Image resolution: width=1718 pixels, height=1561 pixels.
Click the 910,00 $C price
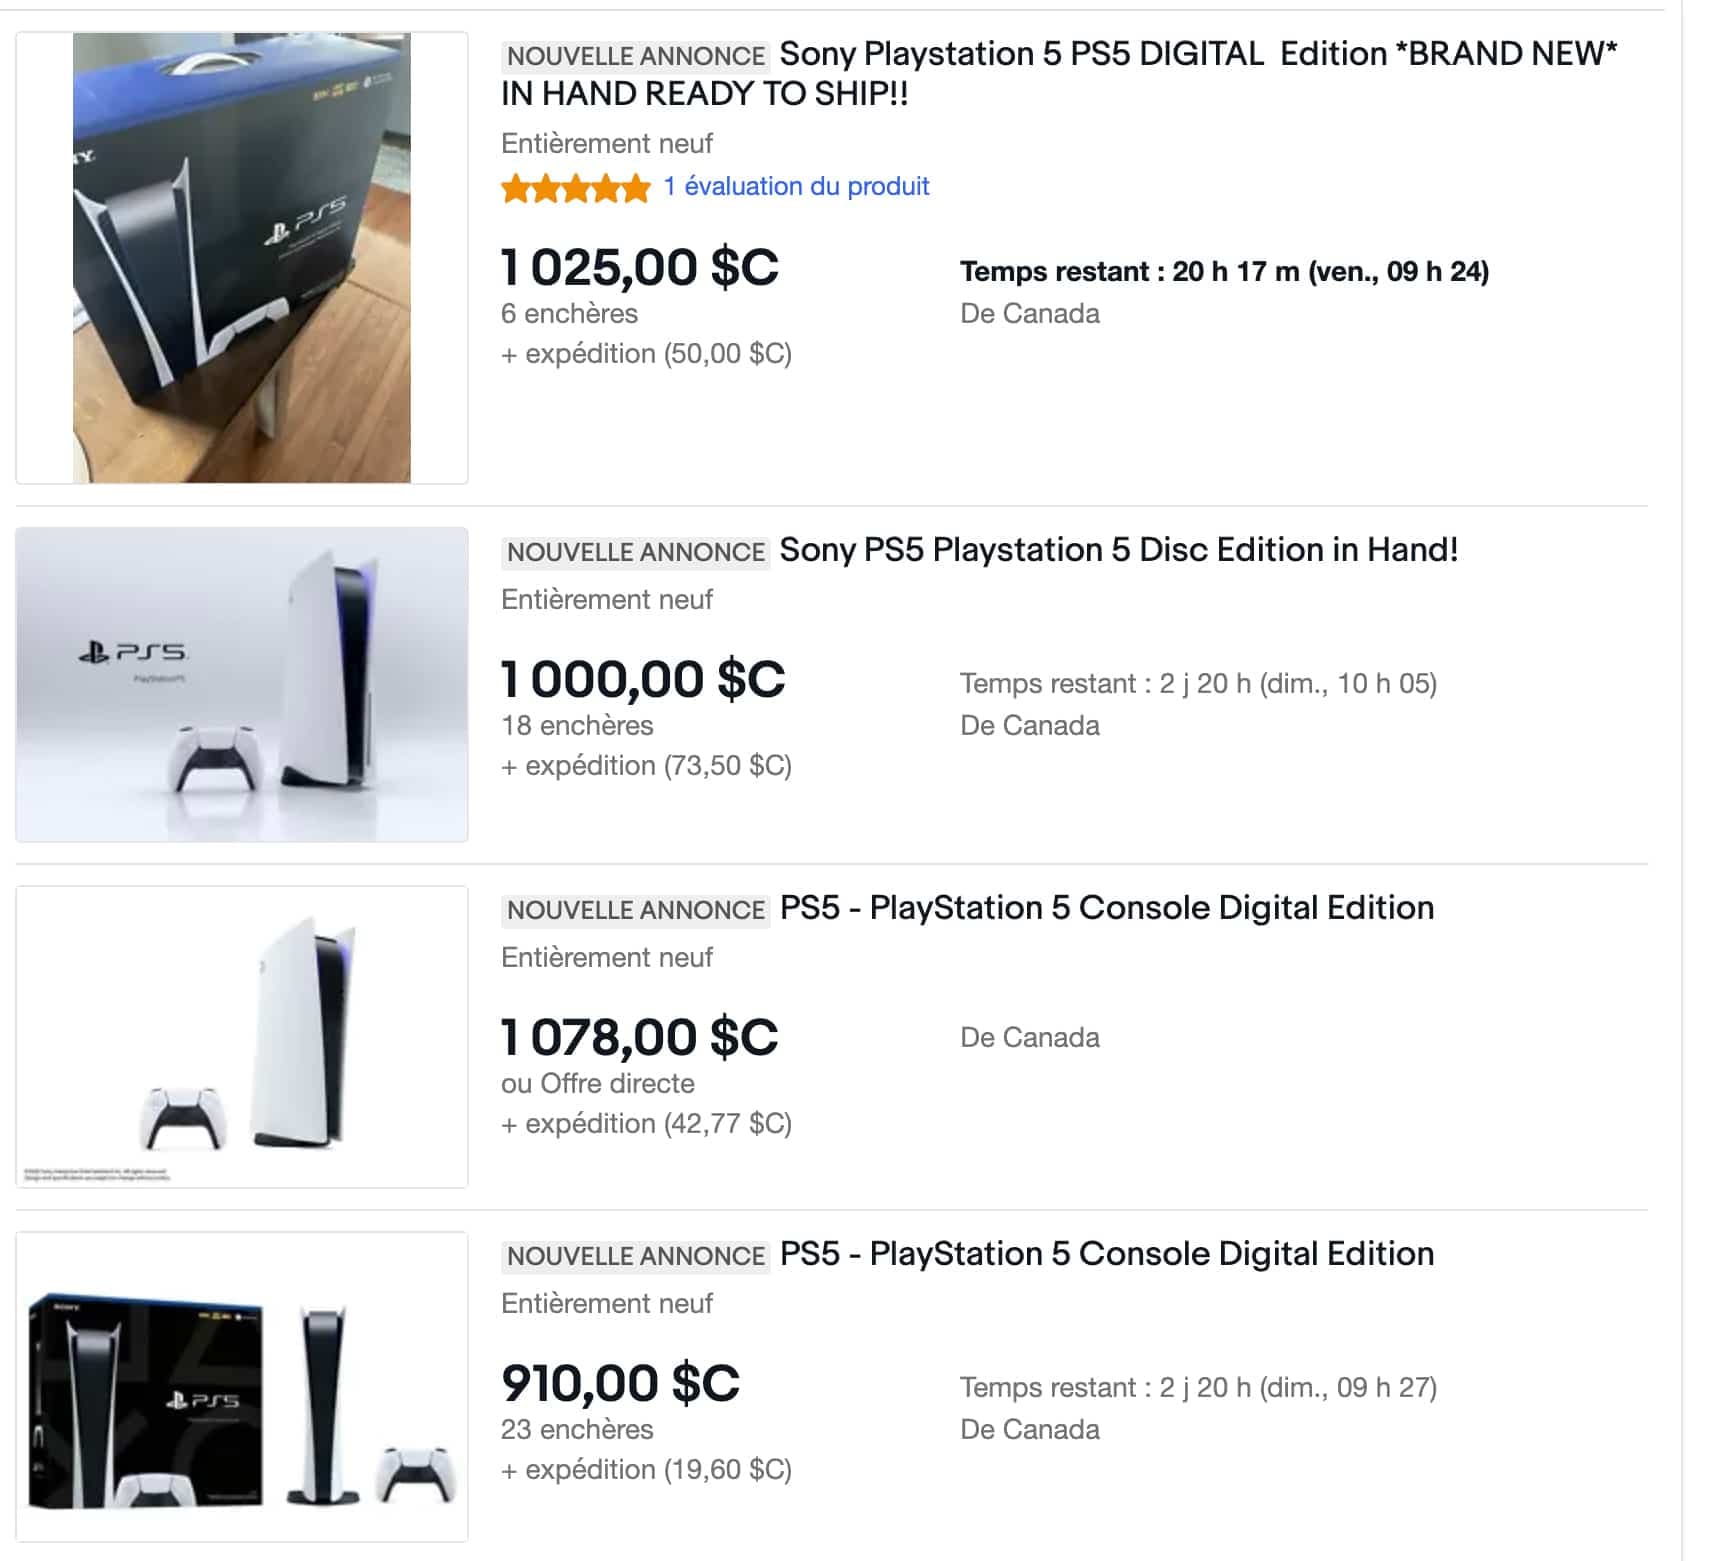(620, 1384)
